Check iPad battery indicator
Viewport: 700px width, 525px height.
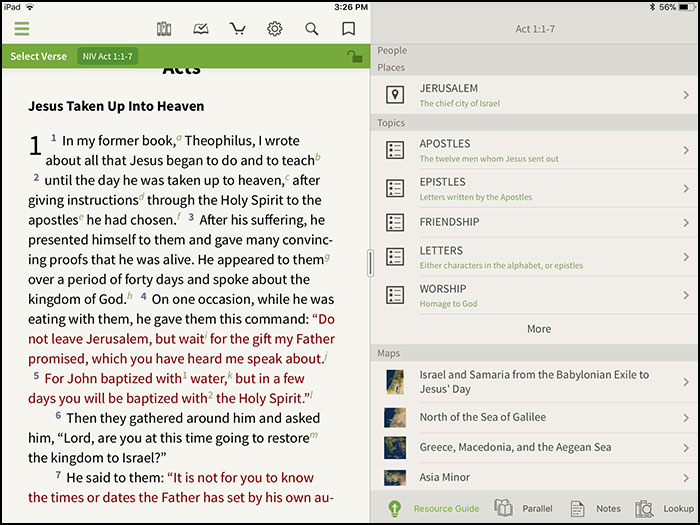(687, 7)
